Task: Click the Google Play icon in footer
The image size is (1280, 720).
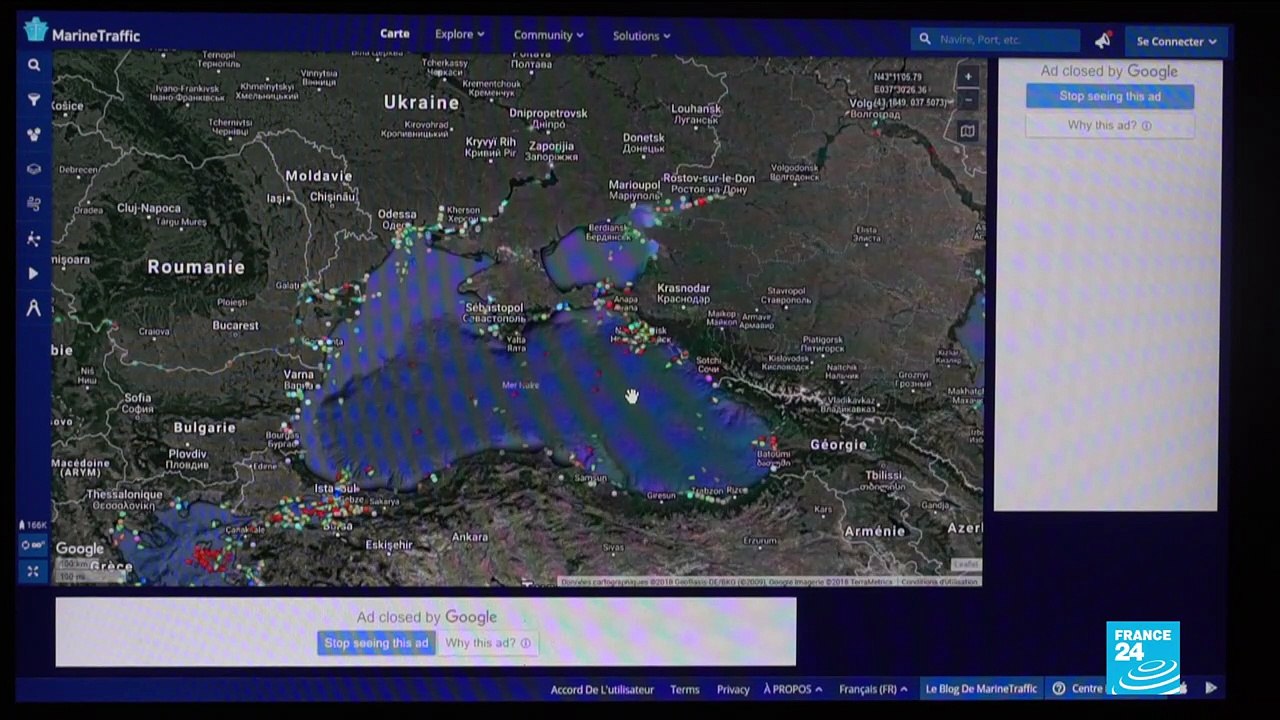Action: (x=1211, y=687)
